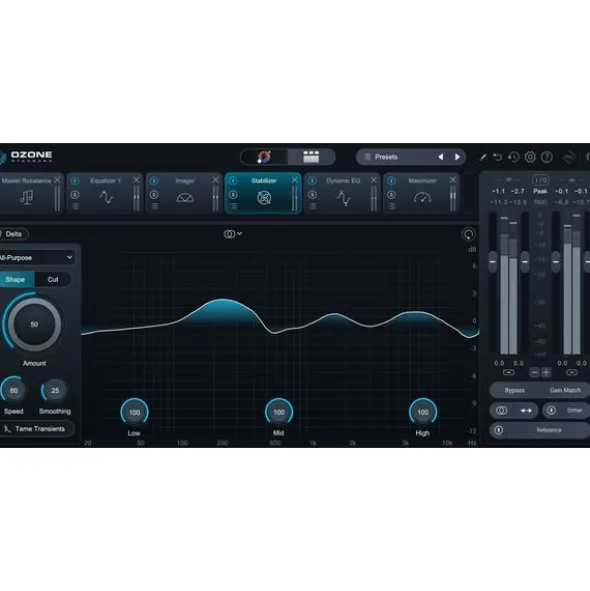
Task: Click the plus meter zoom button
Action: coord(546,372)
